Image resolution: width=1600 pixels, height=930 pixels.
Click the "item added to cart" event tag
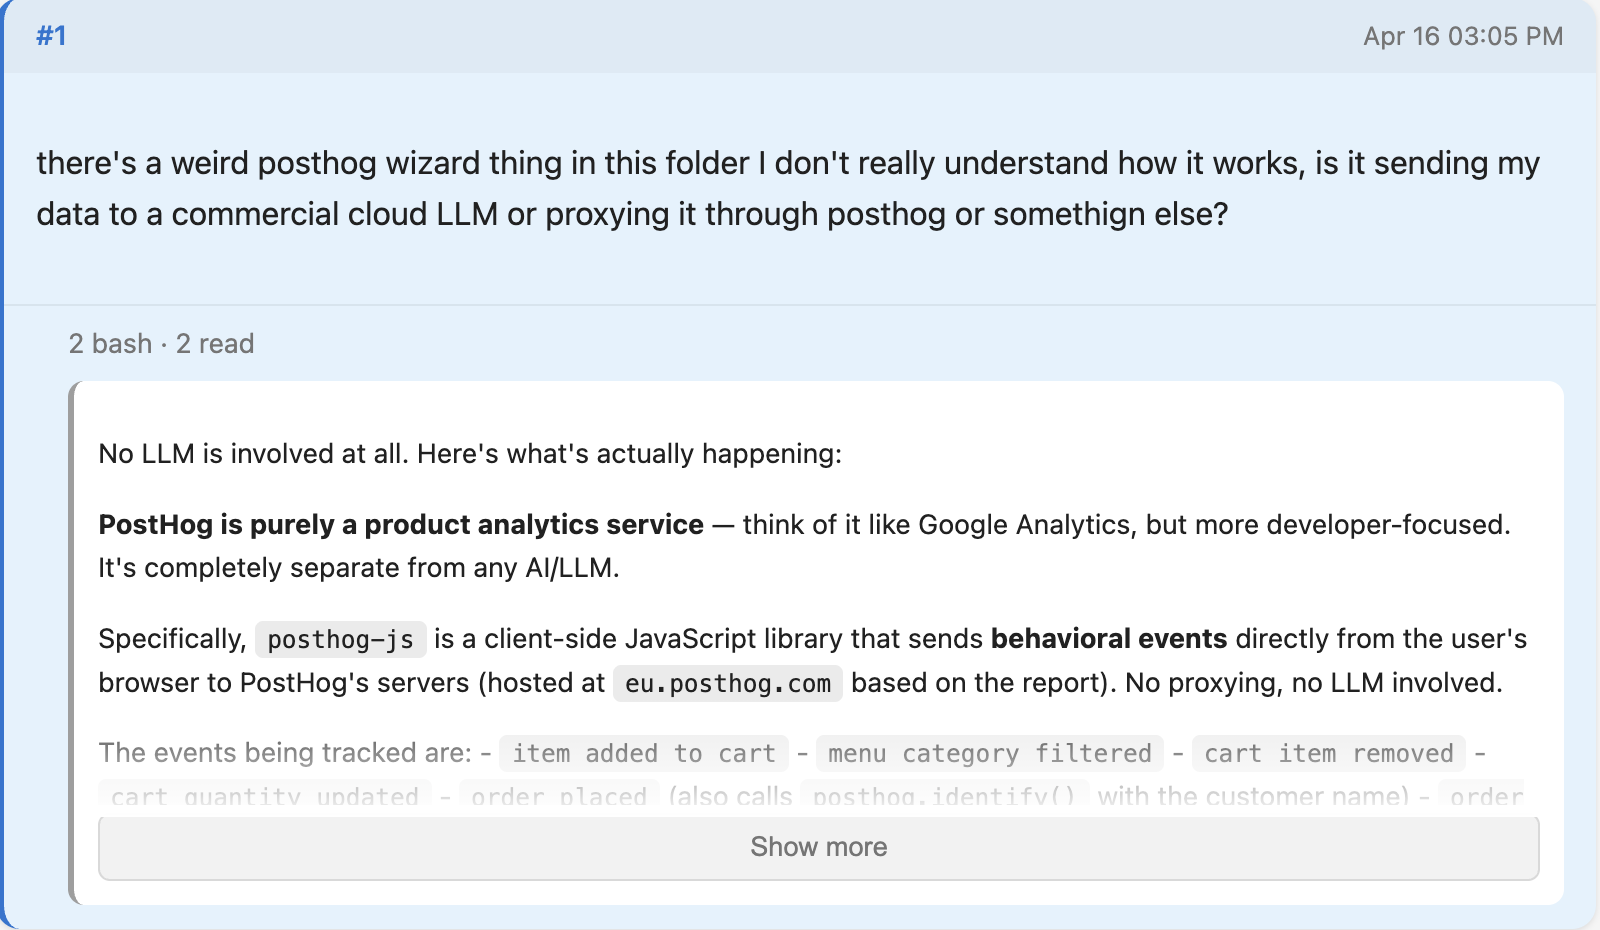click(643, 753)
